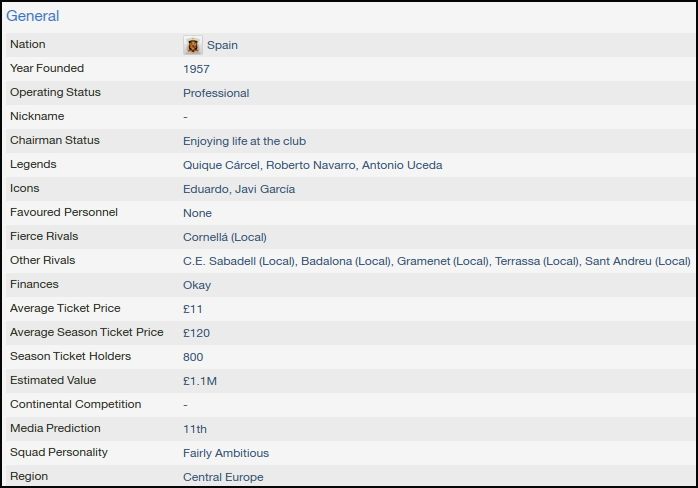
Task: Click the Spain national badge icon
Action: (x=193, y=45)
